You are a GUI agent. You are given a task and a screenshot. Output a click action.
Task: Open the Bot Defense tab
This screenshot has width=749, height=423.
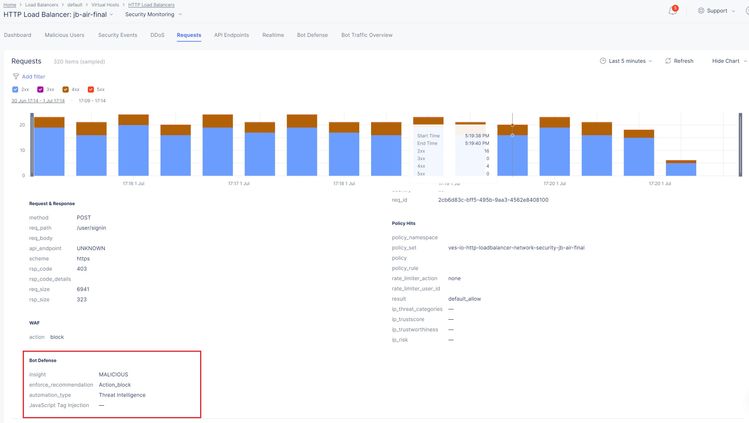click(310, 35)
